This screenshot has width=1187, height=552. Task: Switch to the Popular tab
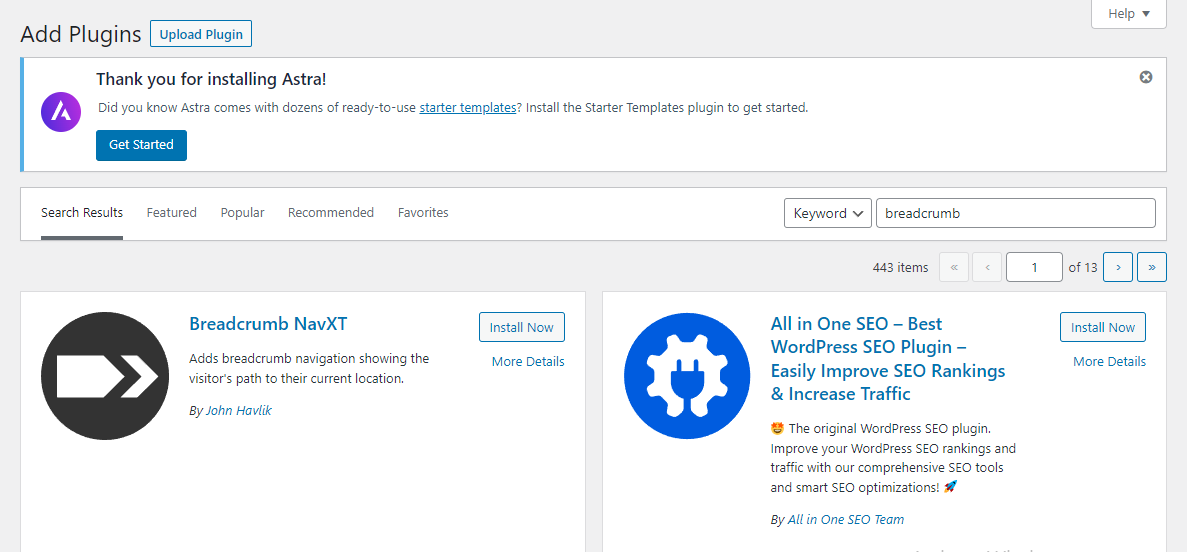pos(242,213)
